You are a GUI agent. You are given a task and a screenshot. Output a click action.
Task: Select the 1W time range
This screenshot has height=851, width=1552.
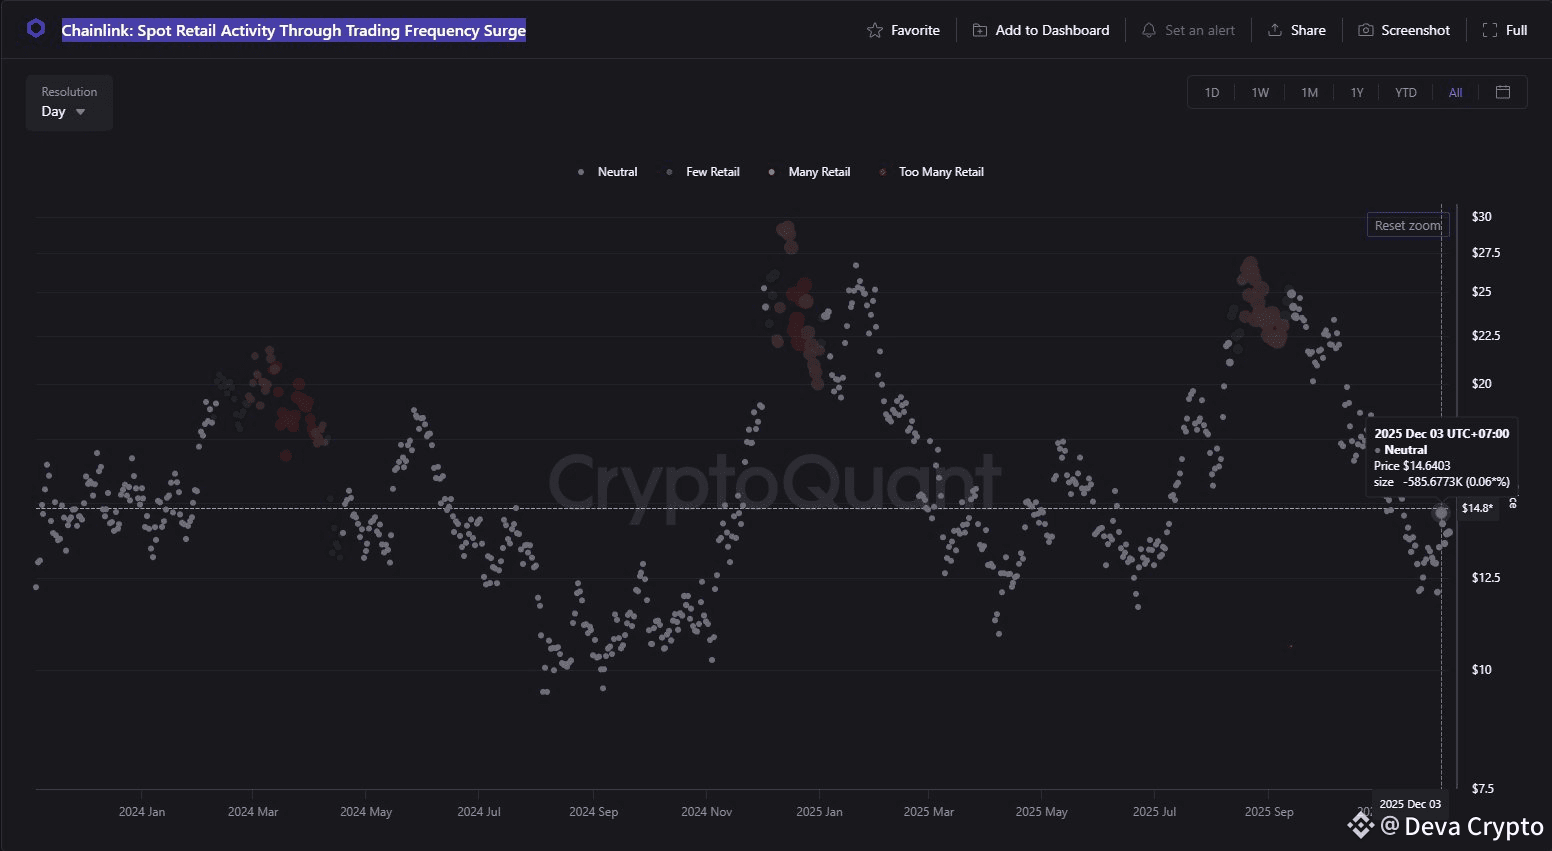point(1260,93)
